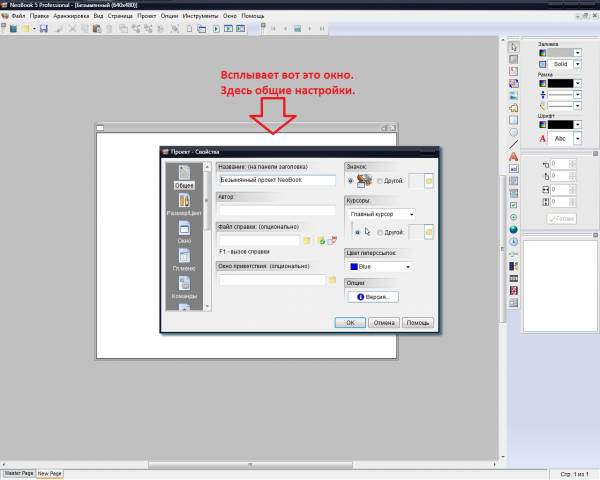Screen dimensions: 600x480
Task: Click the OK button in dialog
Action: [350, 323]
